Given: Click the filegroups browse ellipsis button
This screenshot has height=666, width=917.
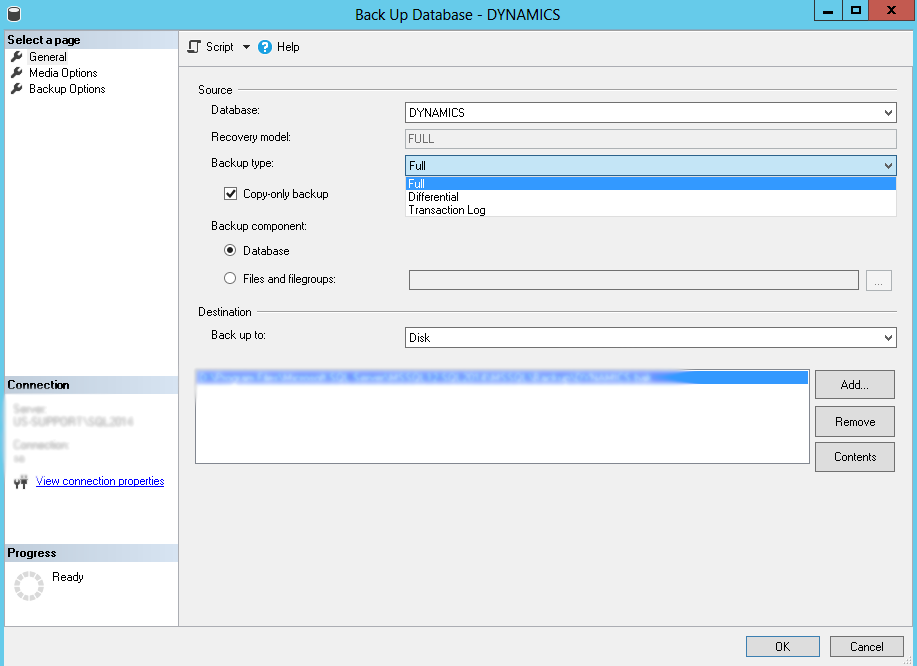Looking at the screenshot, I should (x=878, y=280).
